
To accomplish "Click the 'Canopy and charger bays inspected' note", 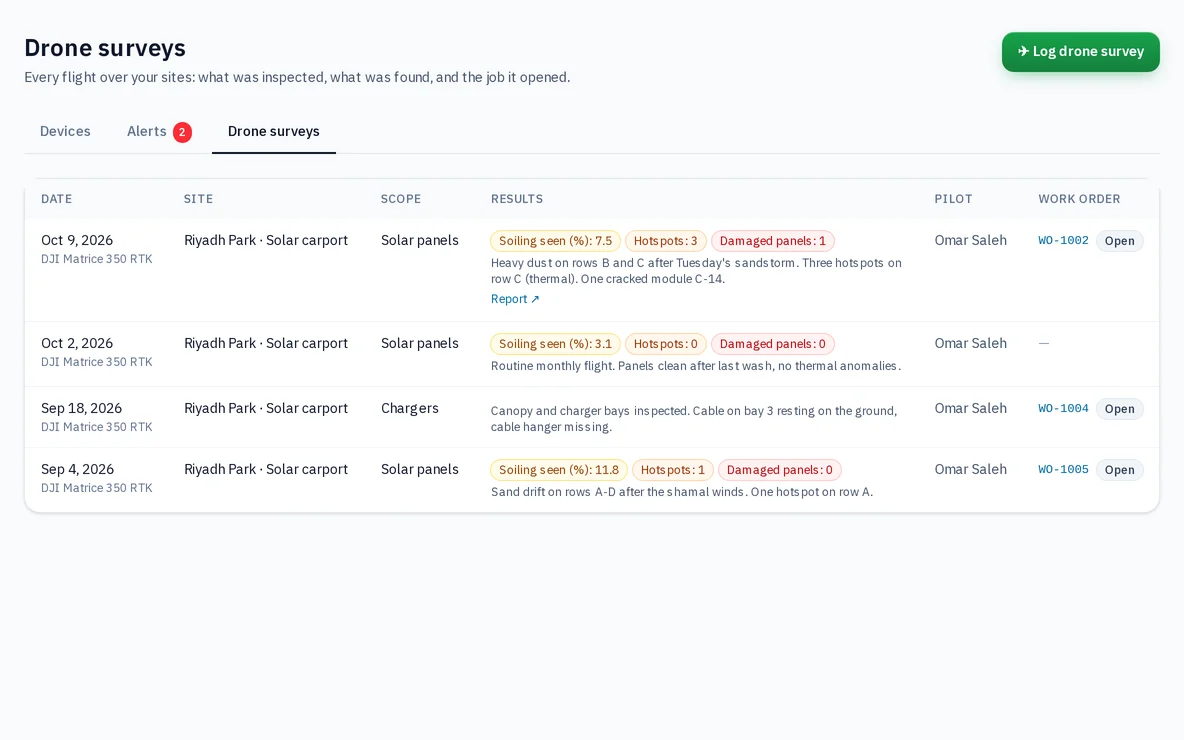I will coord(694,418).
